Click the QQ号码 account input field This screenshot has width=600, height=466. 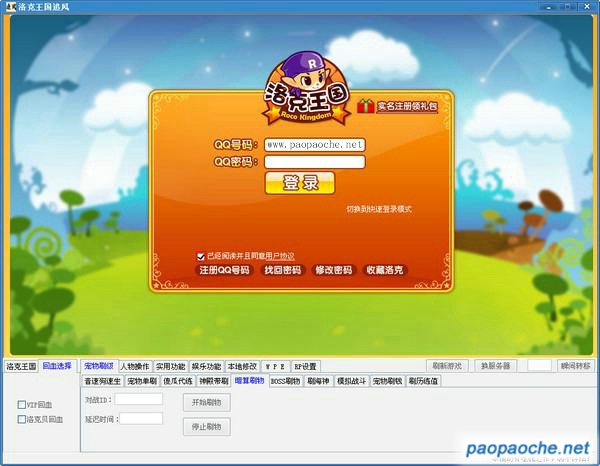315,145
